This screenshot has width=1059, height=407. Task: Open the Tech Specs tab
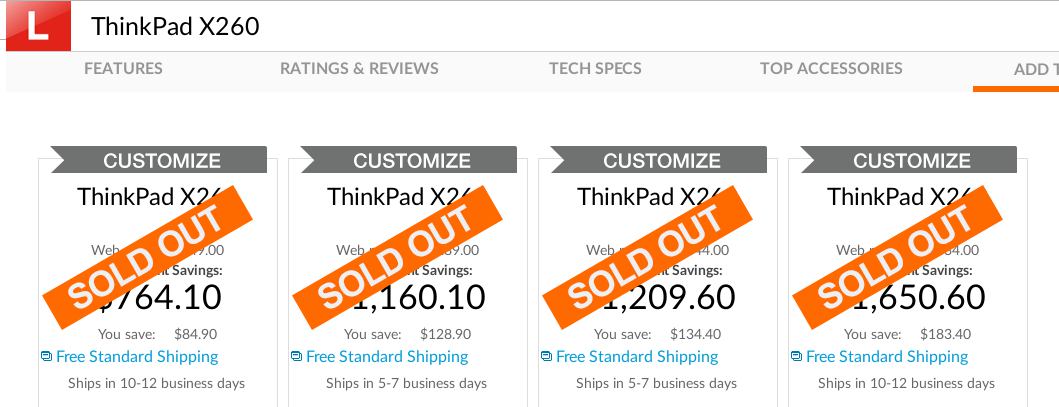(x=595, y=69)
